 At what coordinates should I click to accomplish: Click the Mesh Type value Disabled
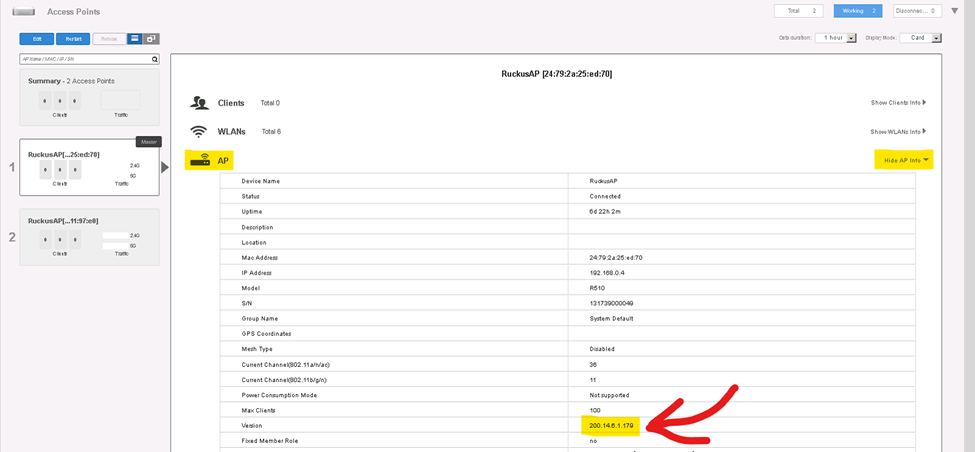point(602,349)
